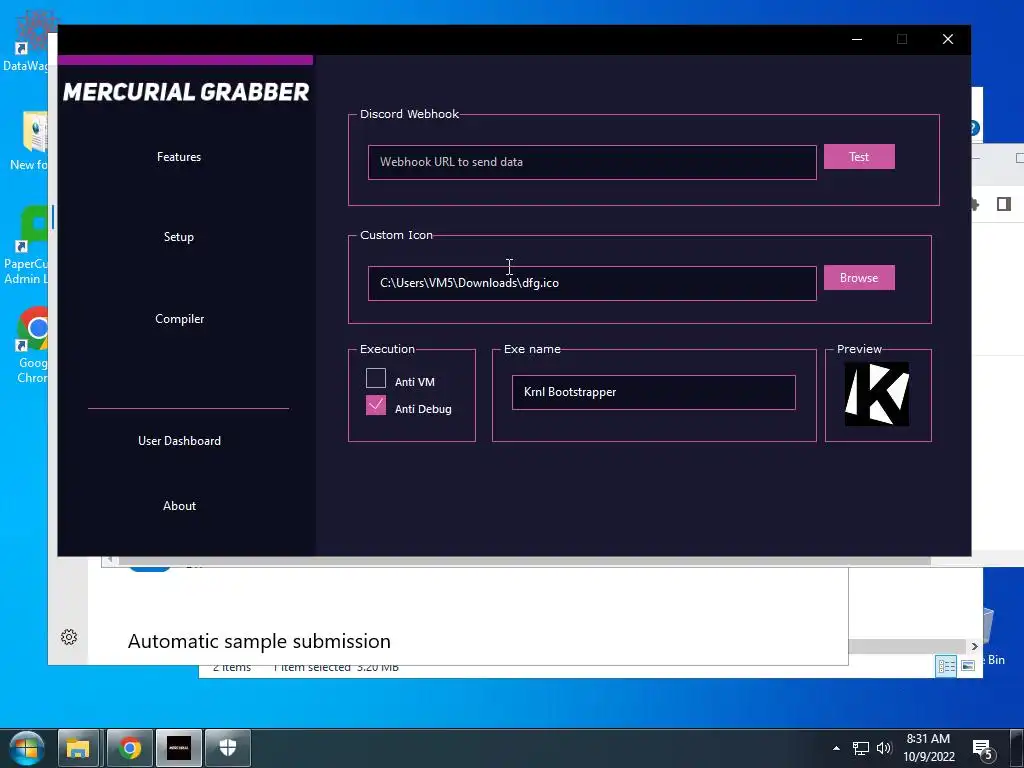
Task: Show hidden system tray icons
Action: pyautogui.click(x=836, y=748)
